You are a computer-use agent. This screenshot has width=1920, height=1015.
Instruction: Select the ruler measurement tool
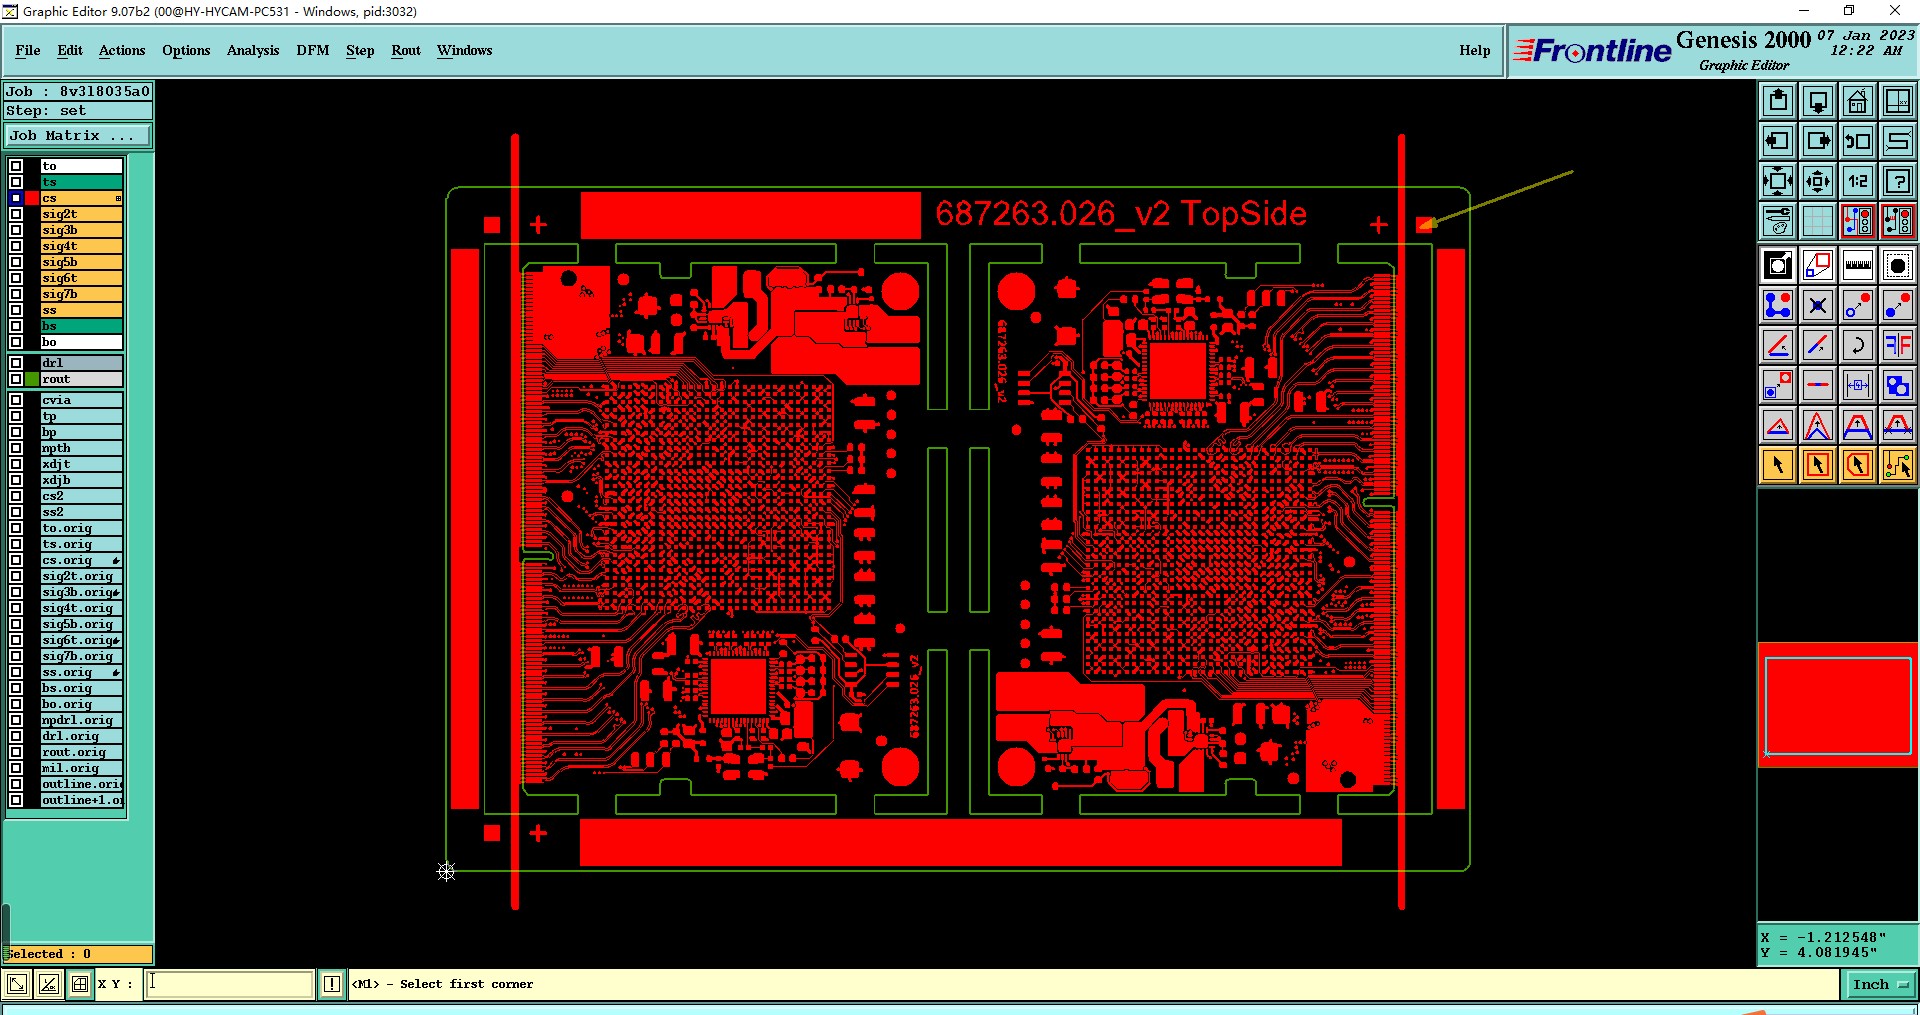click(x=1858, y=265)
